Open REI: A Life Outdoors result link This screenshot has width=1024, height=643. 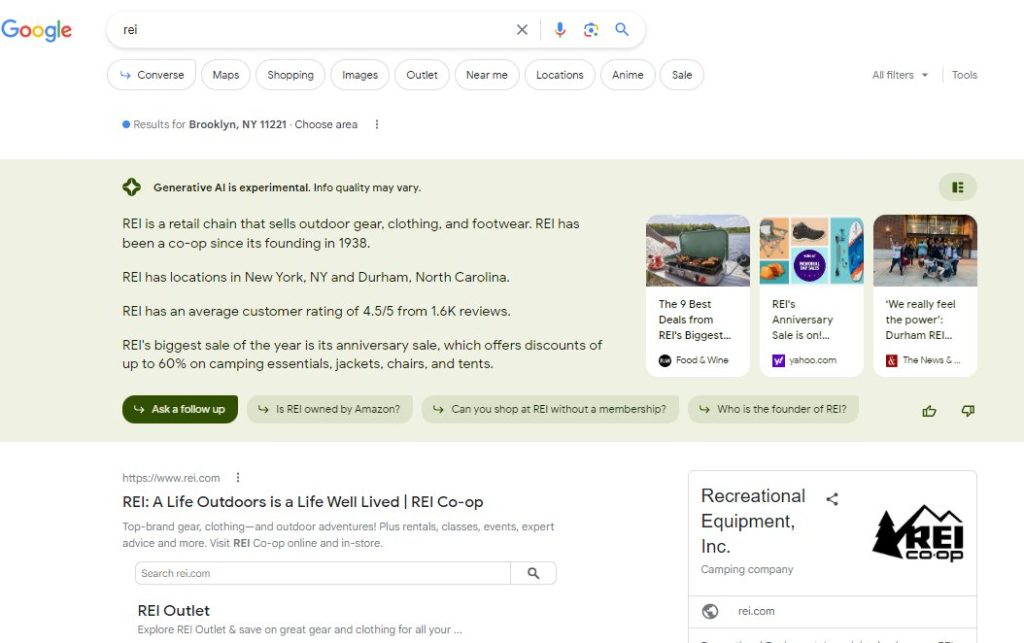(302, 502)
